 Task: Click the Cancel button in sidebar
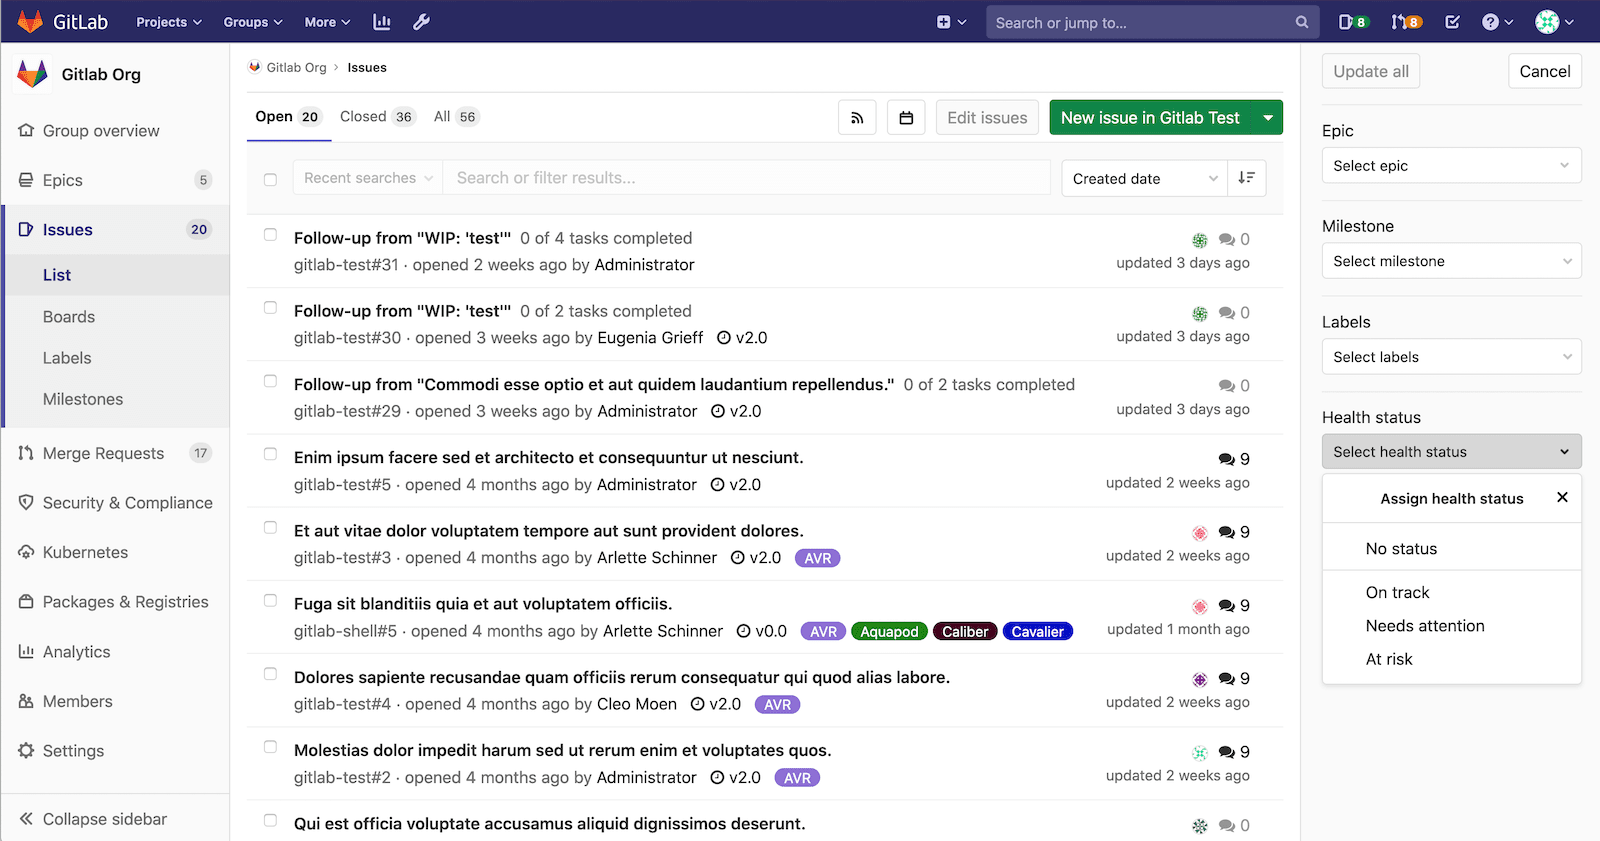(1544, 71)
